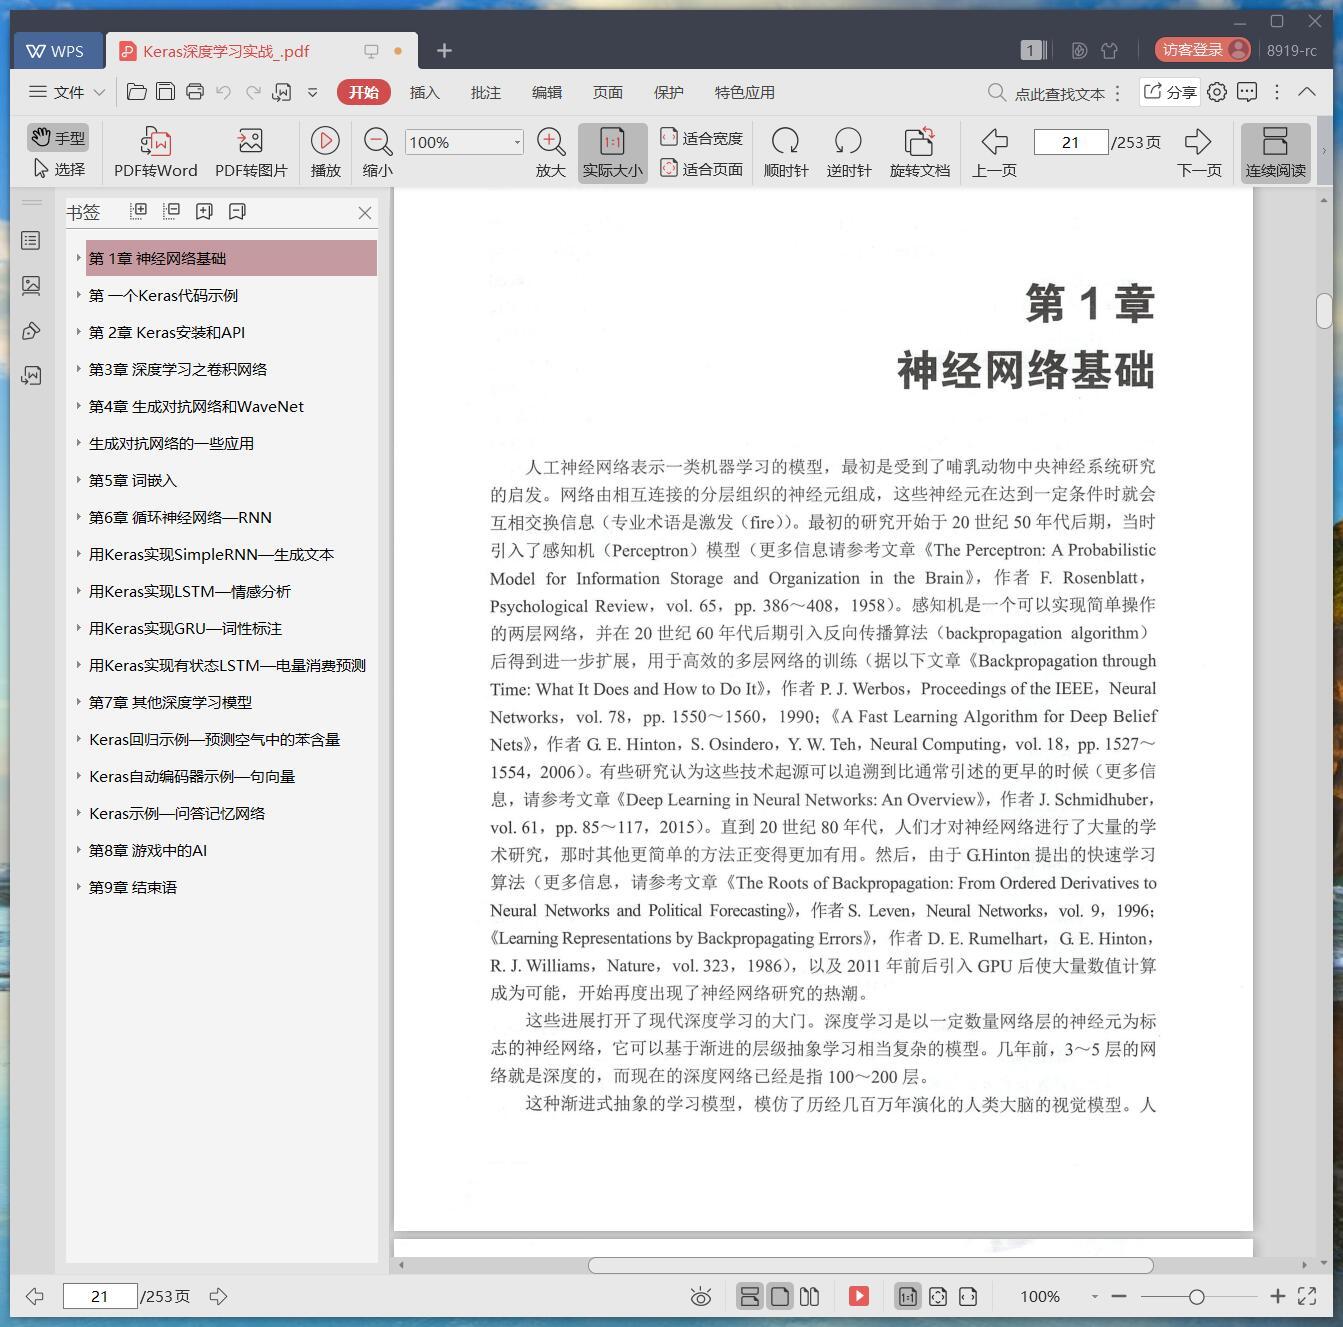Adjust the bottom zoom slider handle
This screenshot has height=1327, width=1343.
coord(1196,1297)
